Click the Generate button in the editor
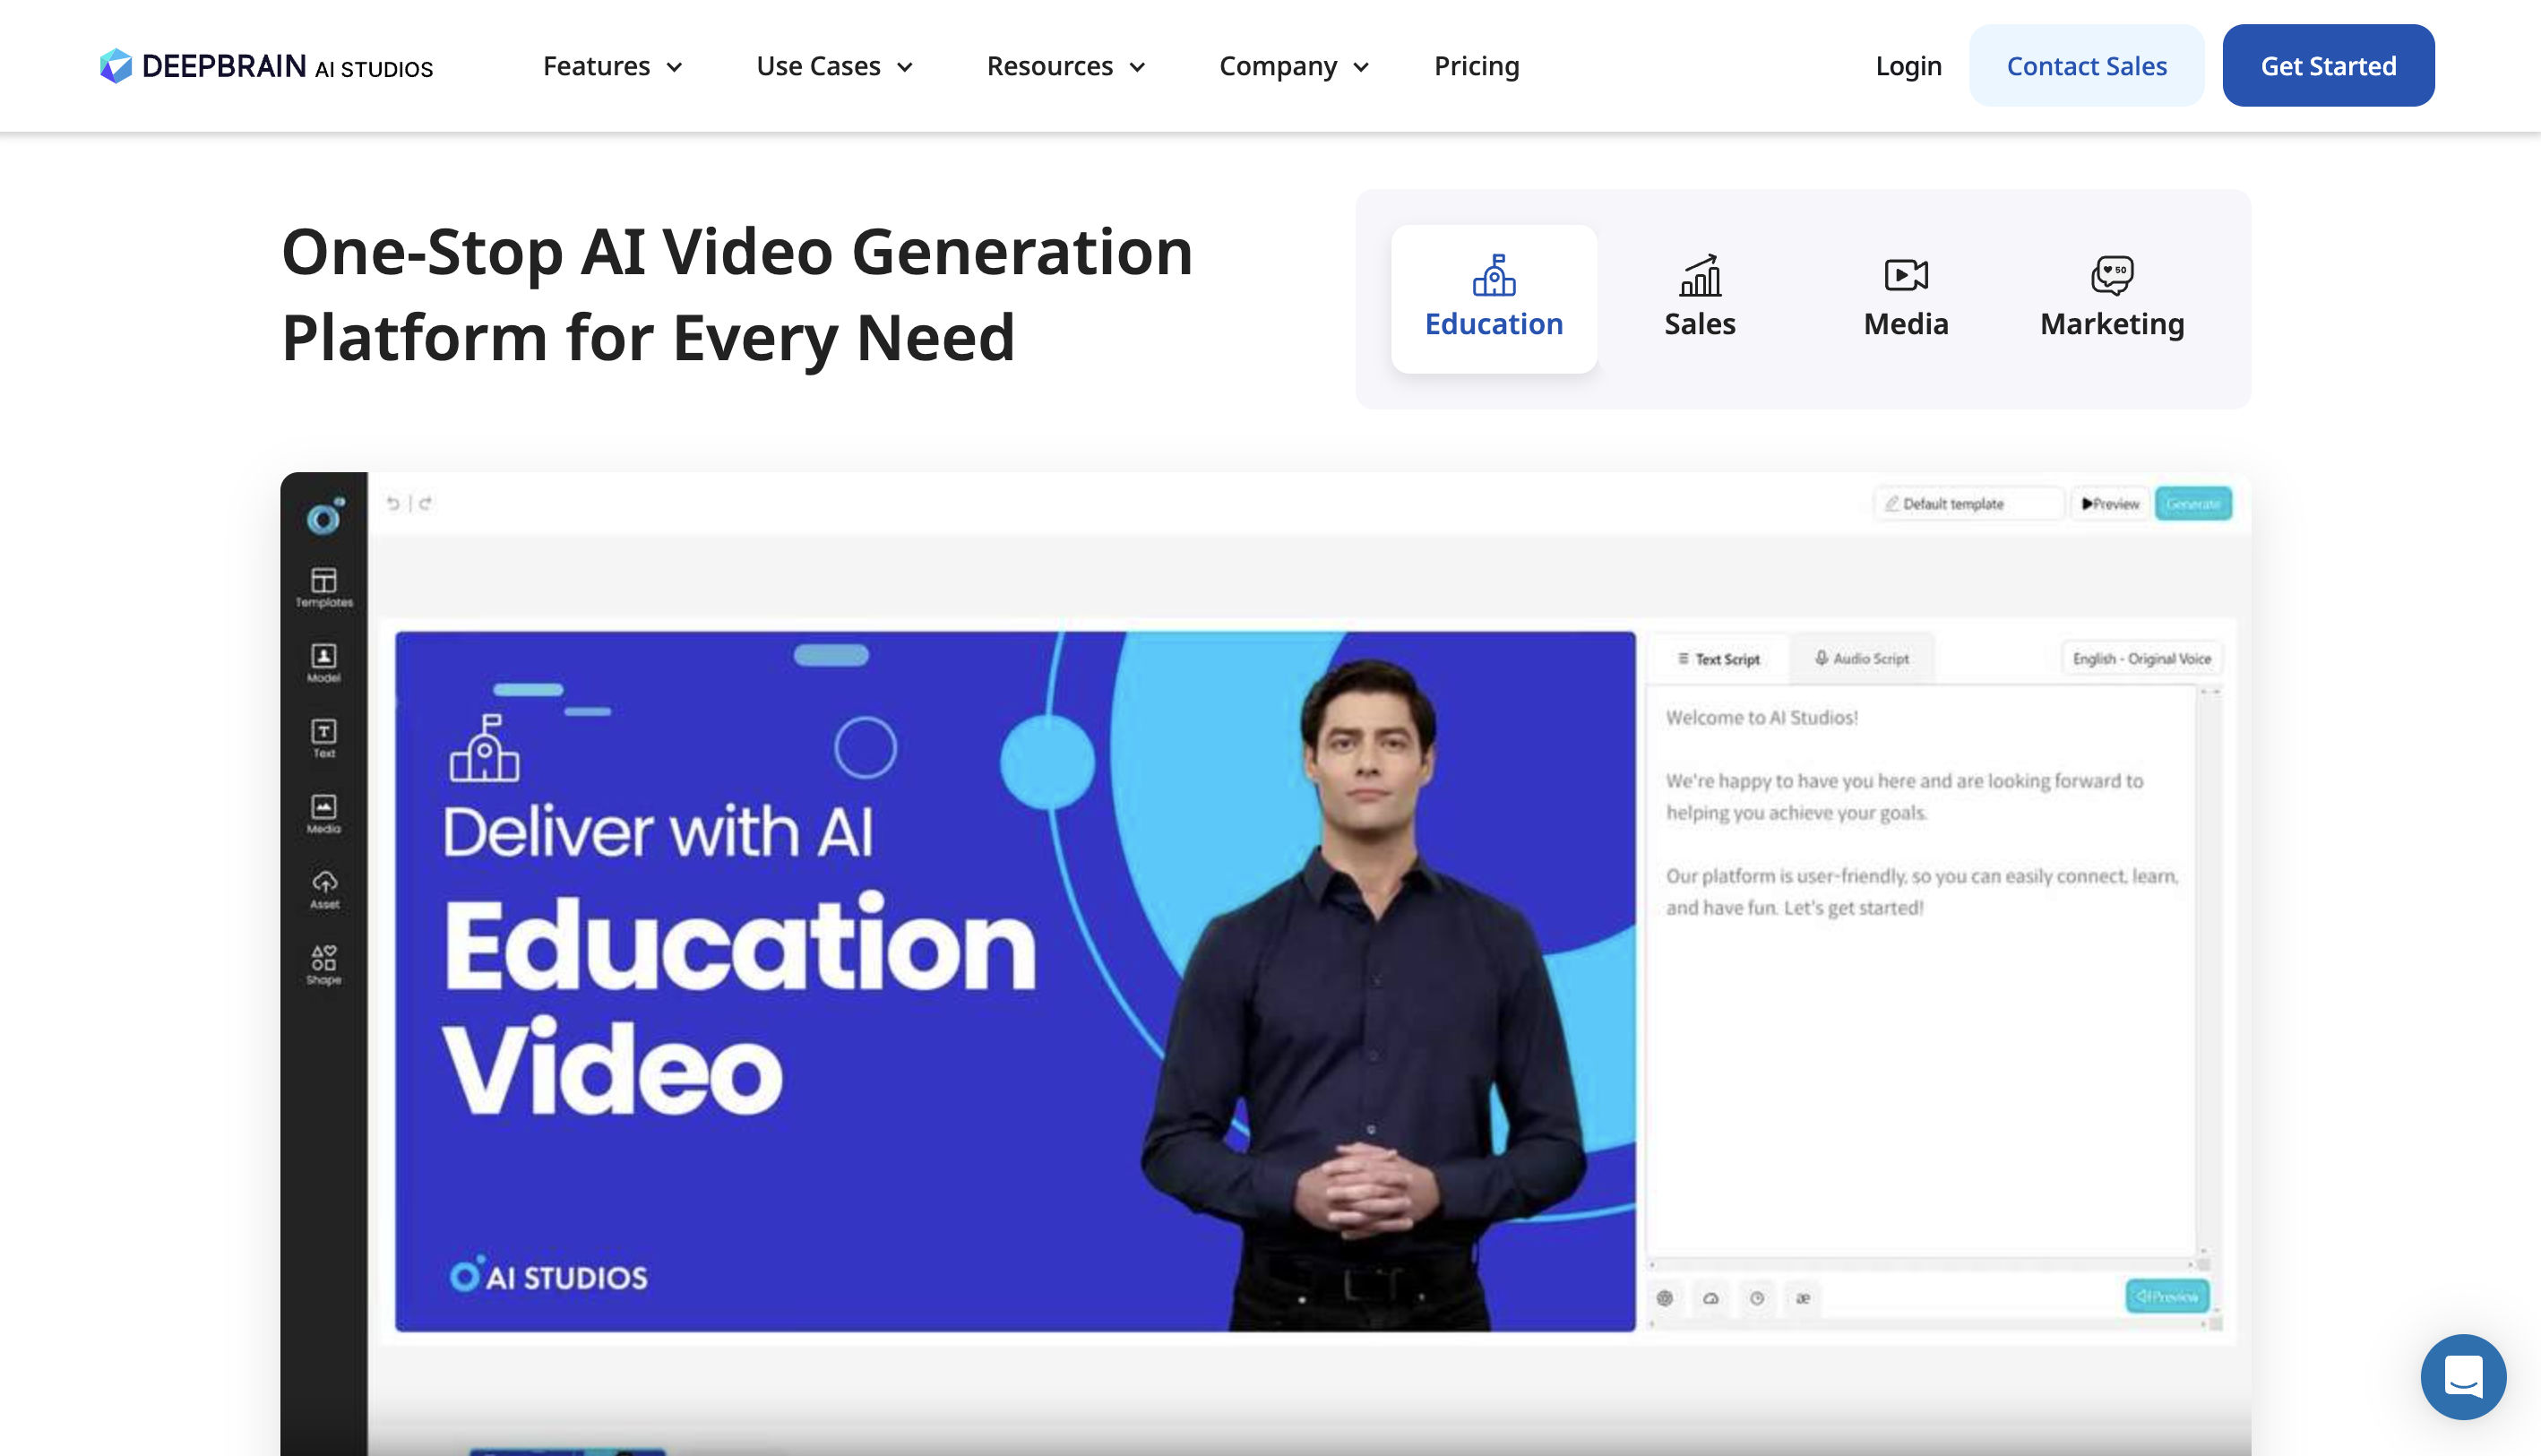The height and width of the screenshot is (1456, 2541). tap(2193, 503)
